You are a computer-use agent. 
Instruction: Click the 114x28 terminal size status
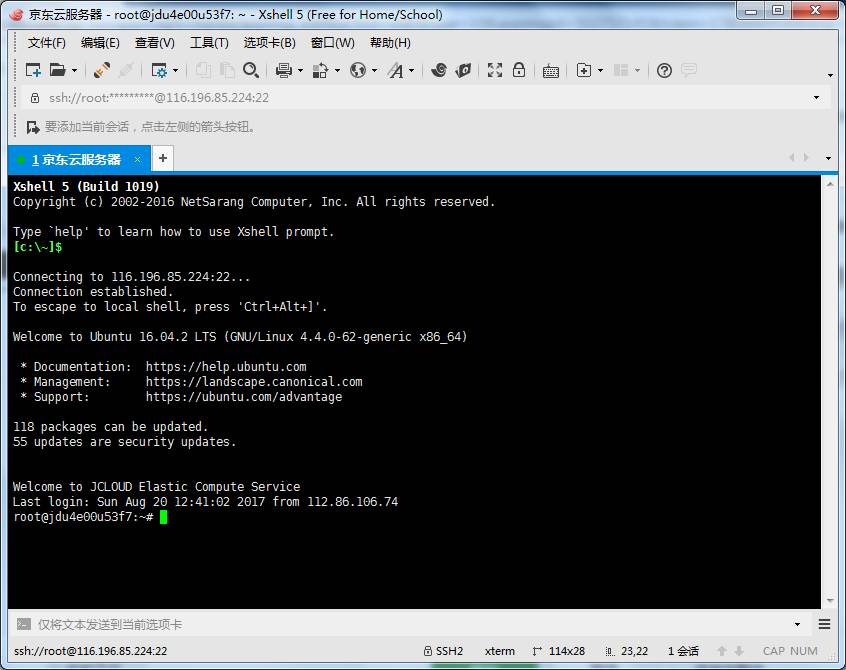pos(559,651)
